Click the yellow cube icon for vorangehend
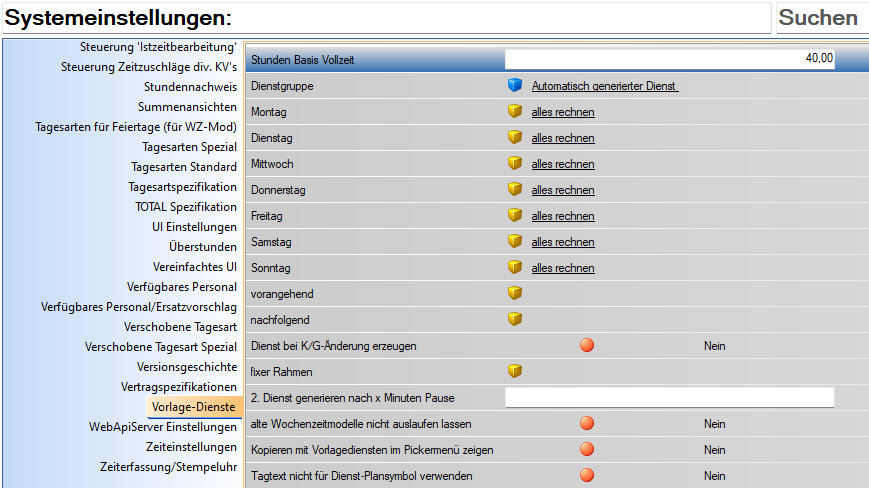 coord(515,294)
